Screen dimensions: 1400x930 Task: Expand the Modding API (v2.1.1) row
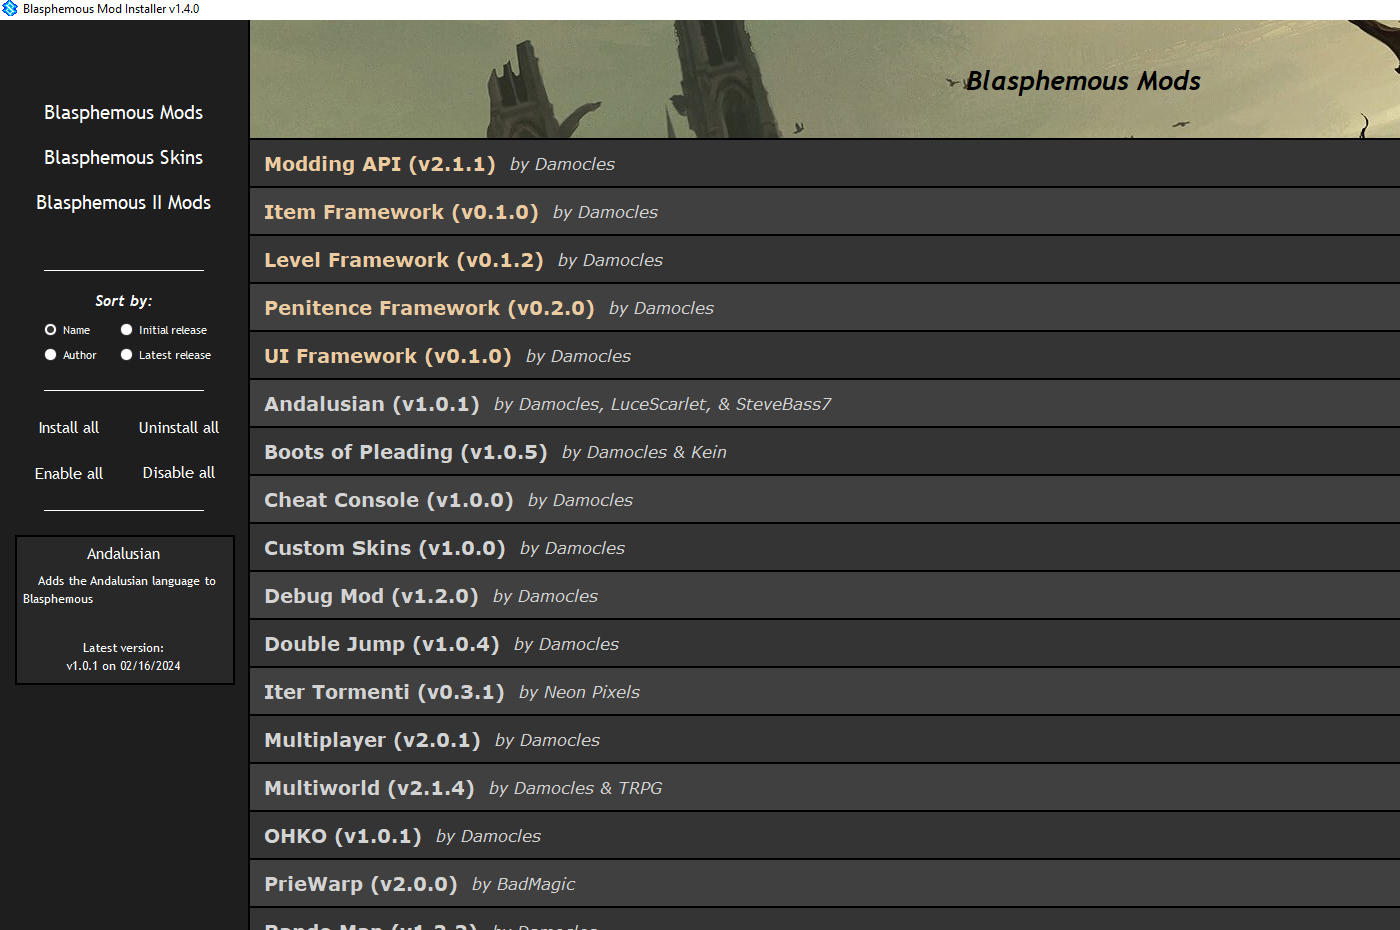tap(379, 164)
